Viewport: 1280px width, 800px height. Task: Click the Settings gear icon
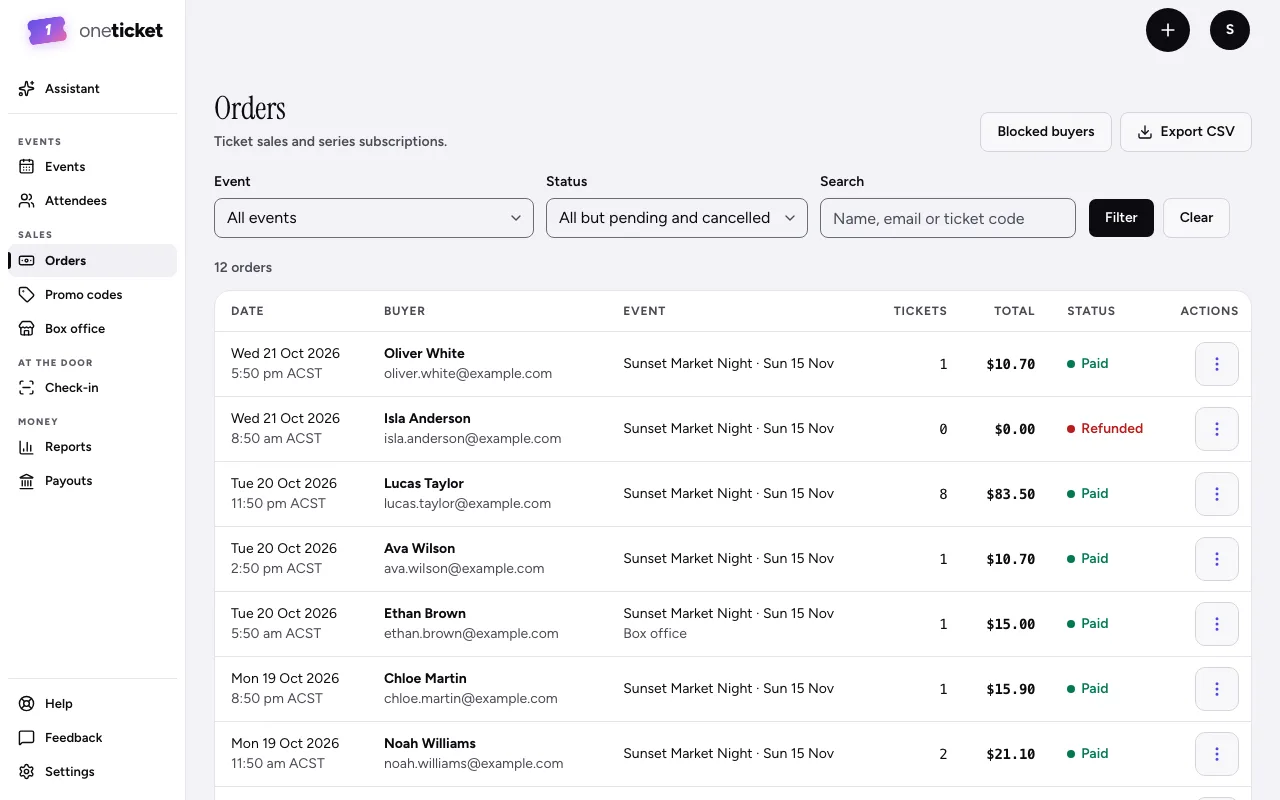tap(27, 772)
